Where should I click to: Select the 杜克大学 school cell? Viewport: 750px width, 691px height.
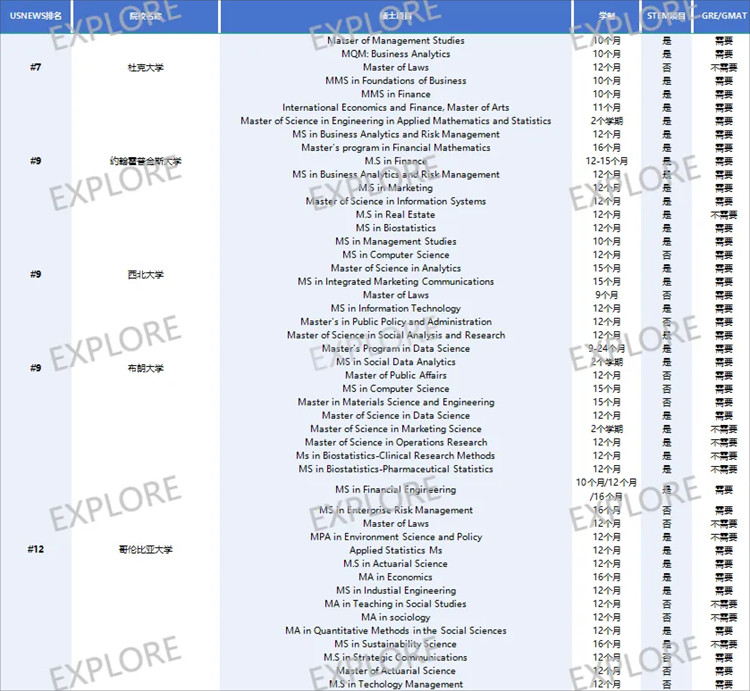point(145,68)
